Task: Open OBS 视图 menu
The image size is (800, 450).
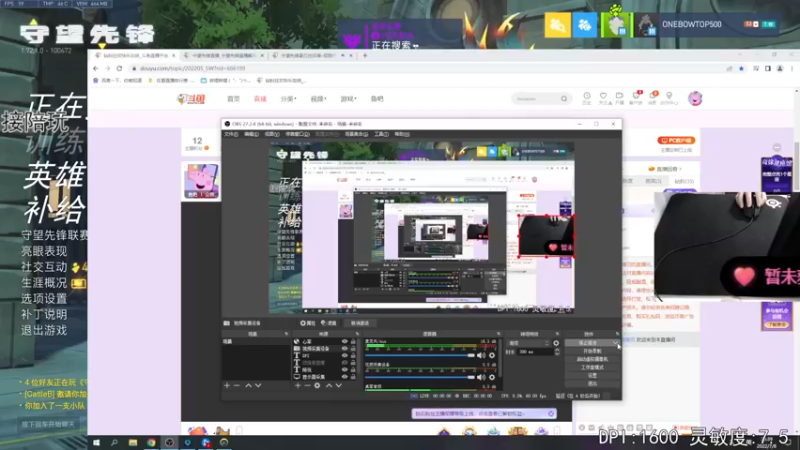Action: pos(272,134)
